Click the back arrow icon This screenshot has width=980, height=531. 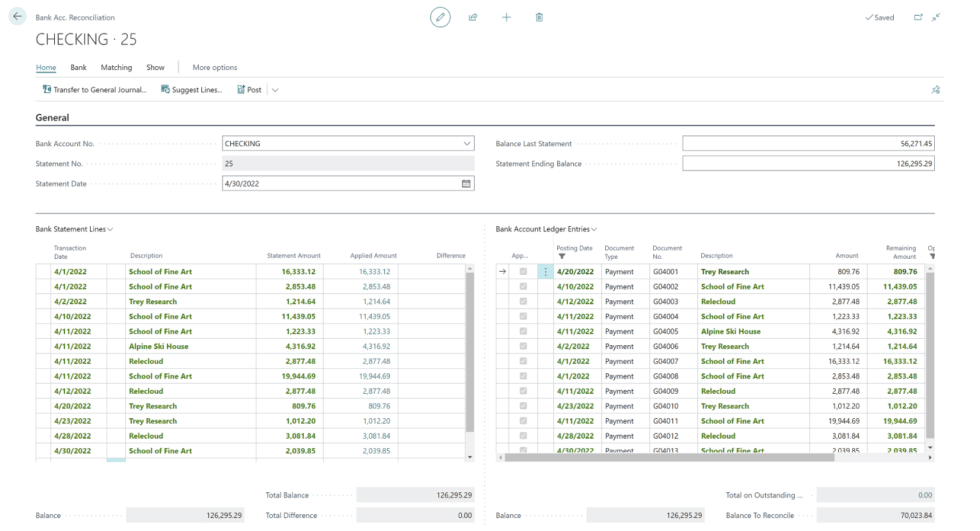(16, 17)
